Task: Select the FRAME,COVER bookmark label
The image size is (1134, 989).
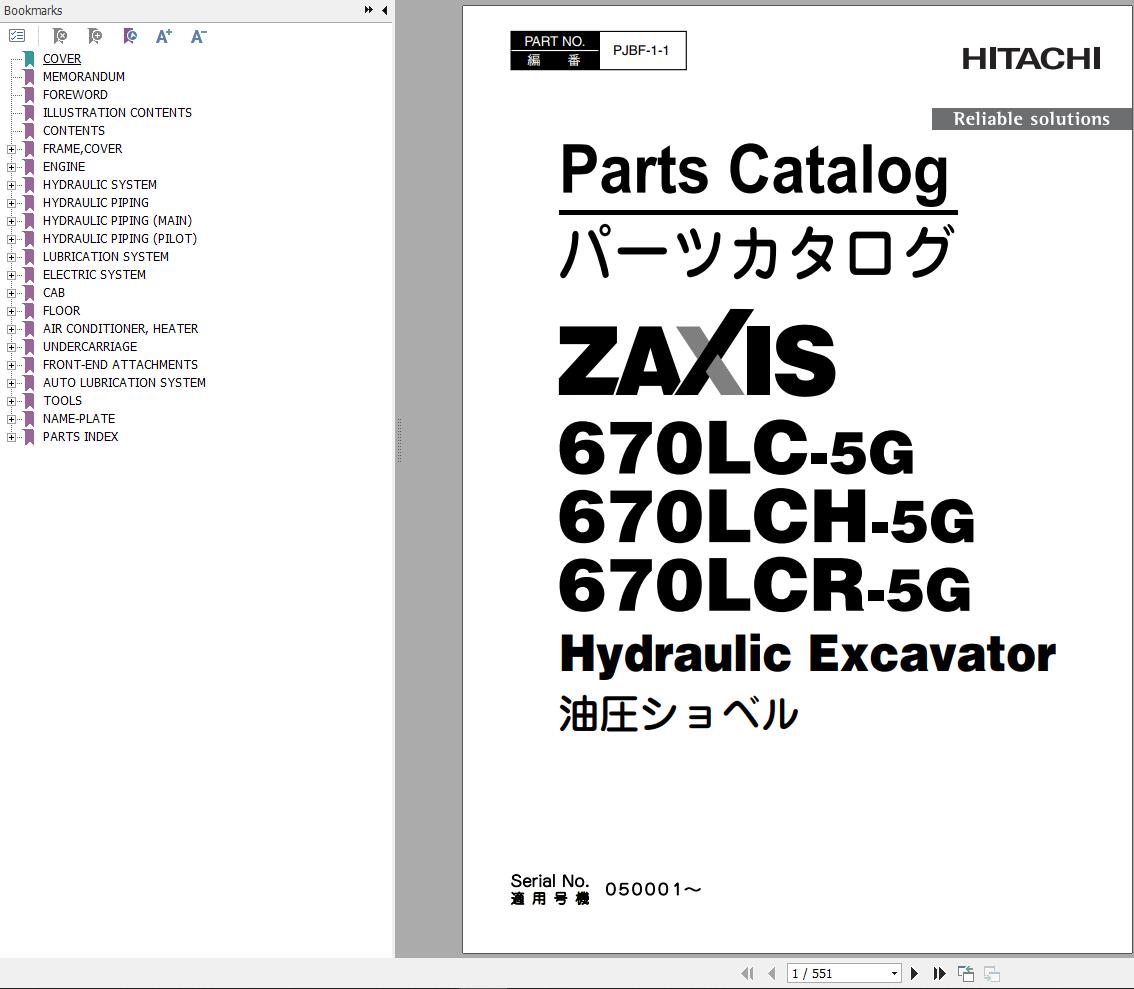Action: point(82,149)
